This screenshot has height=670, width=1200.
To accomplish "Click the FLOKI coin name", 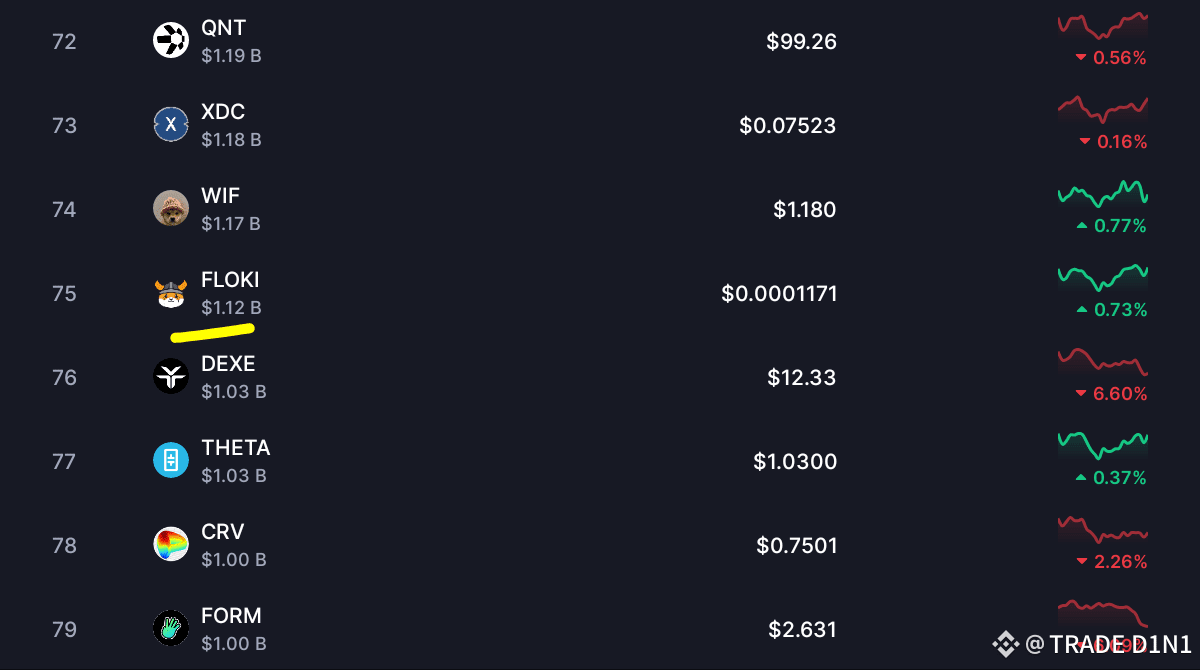I will click(x=230, y=280).
